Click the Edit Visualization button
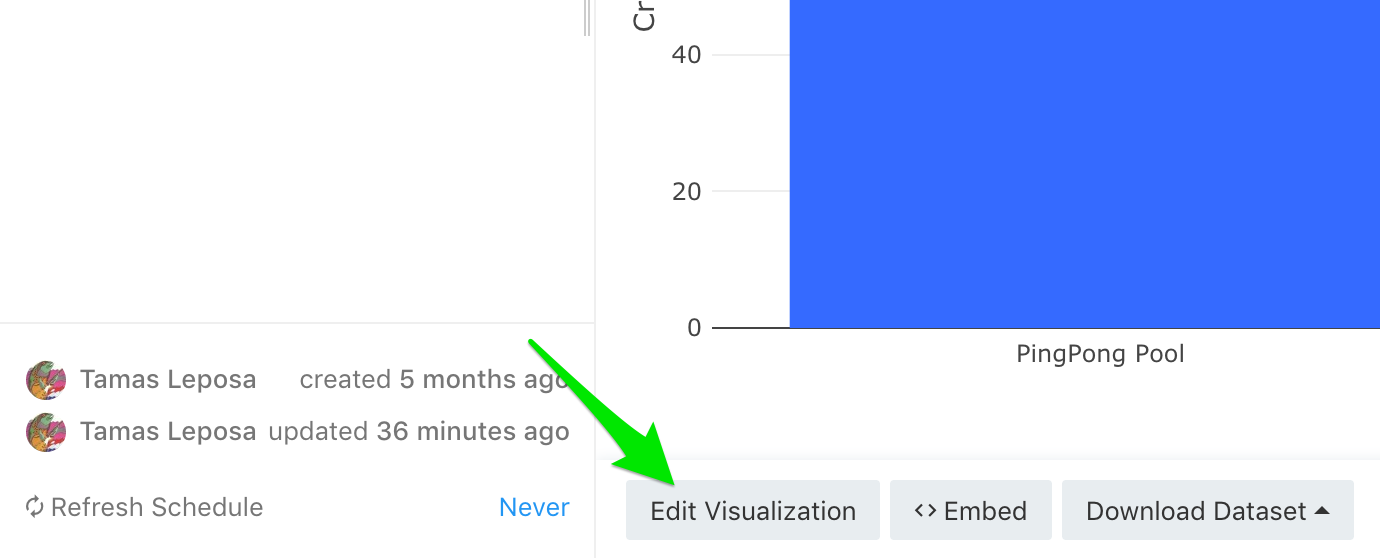 [753, 510]
